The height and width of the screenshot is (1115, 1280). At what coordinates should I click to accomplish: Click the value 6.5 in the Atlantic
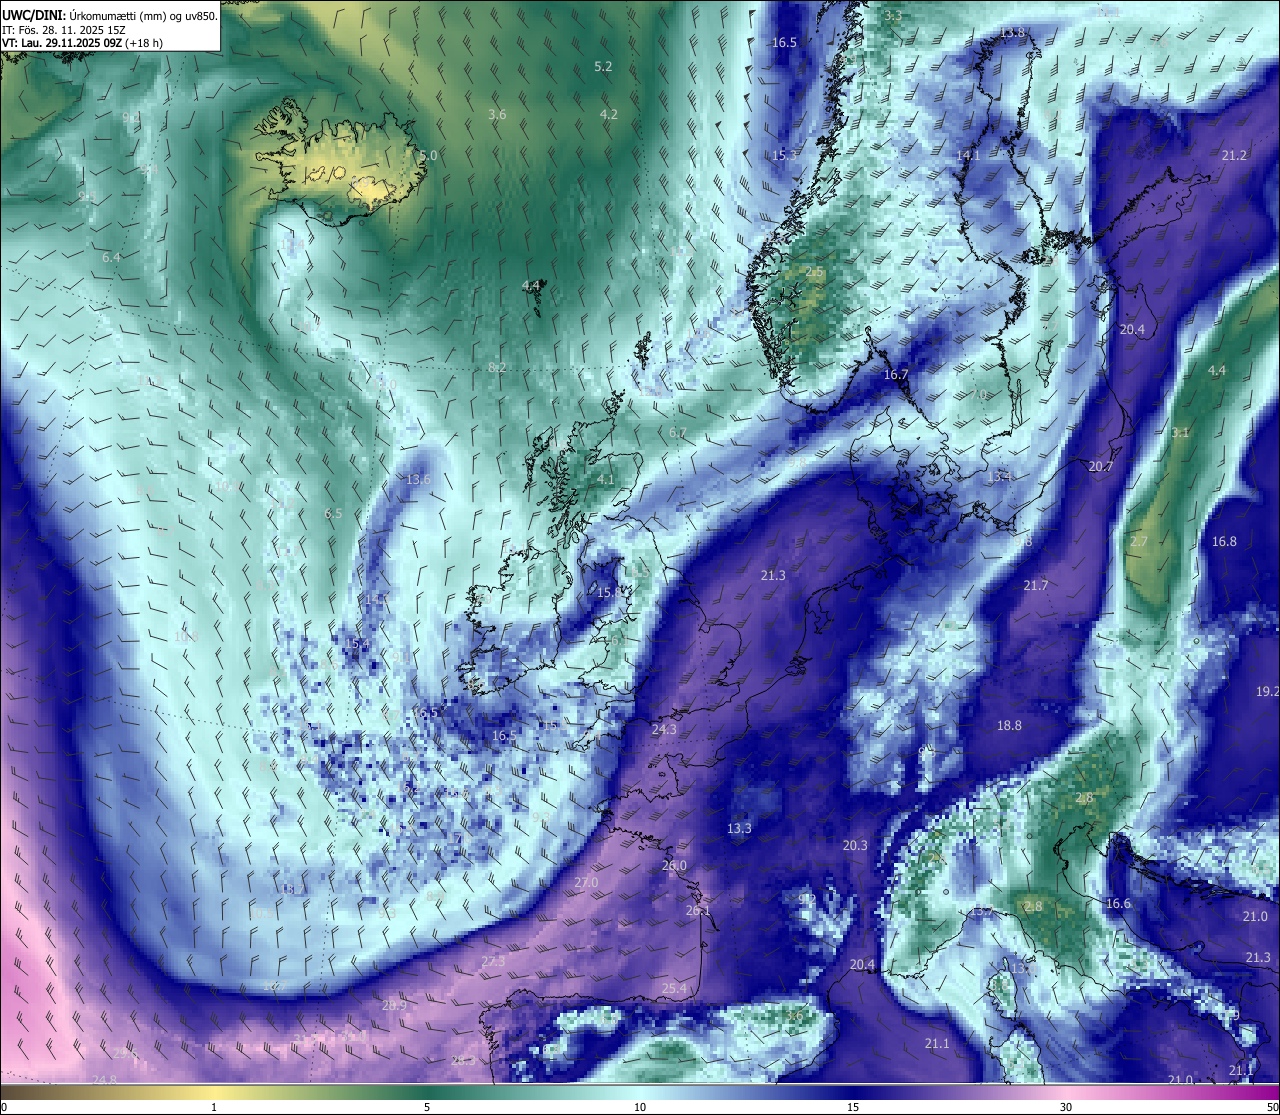pos(333,513)
